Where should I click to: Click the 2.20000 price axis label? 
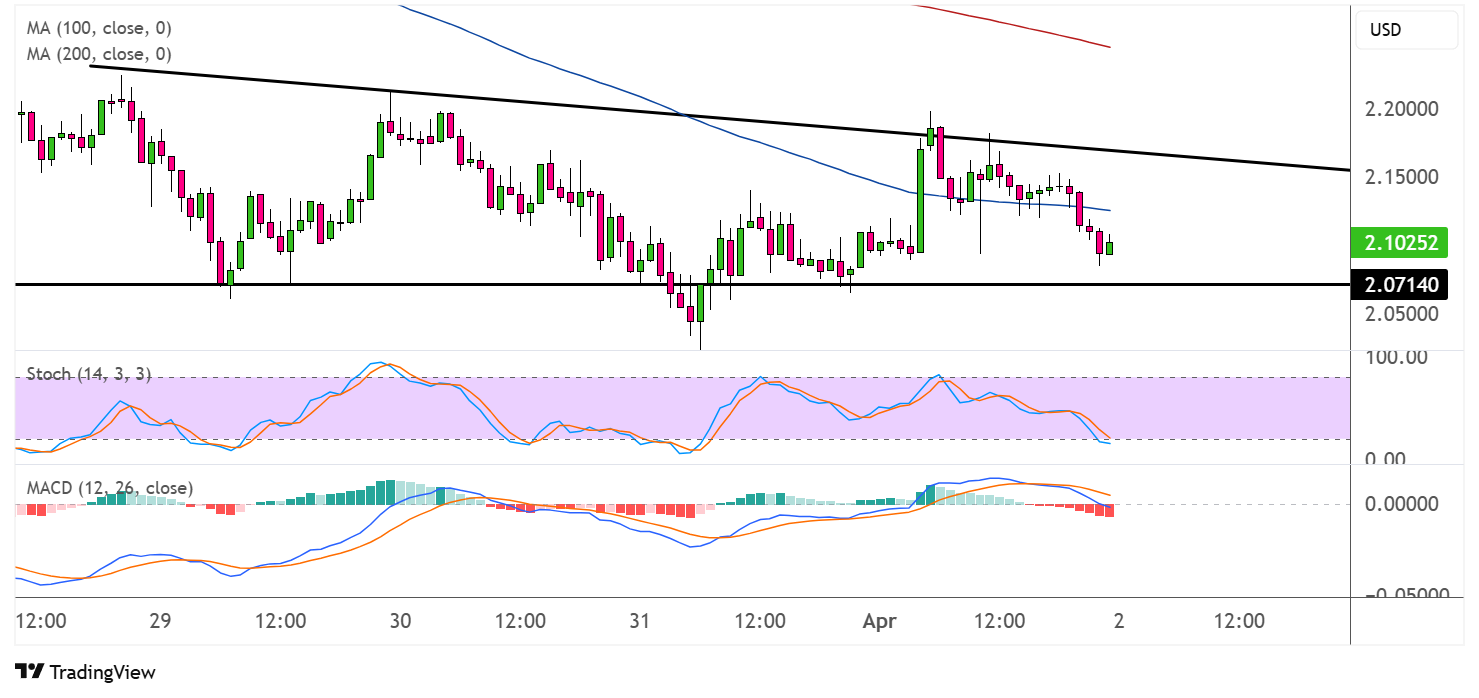click(x=1403, y=108)
